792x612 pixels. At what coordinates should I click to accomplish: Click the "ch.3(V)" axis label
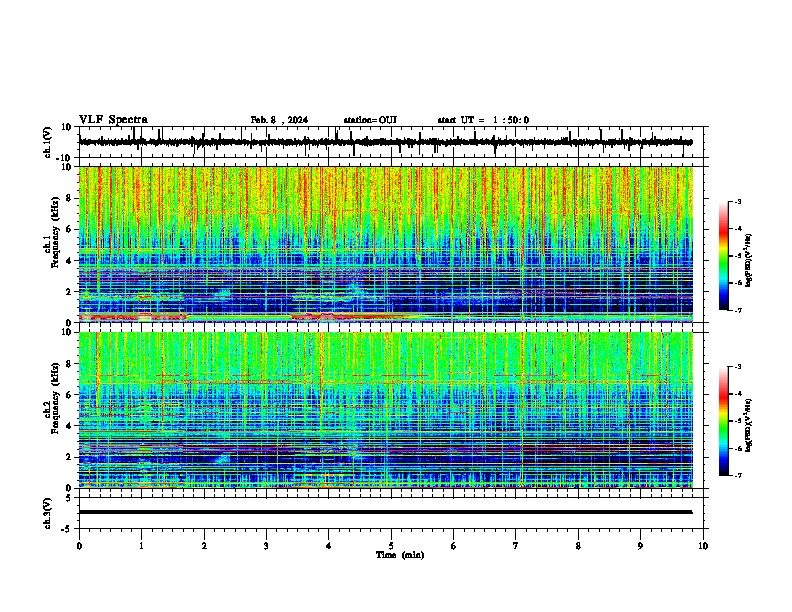[47, 514]
